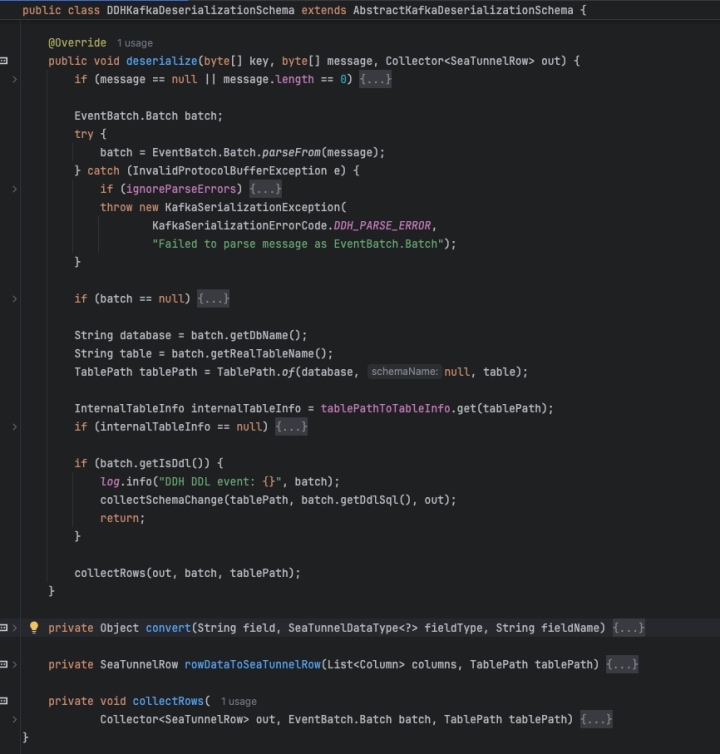Viewport: 720px width, 754px height.
Task: Click gutter icon beside rowDataToSeaTunnelRow method
Action: coord(4,665)
